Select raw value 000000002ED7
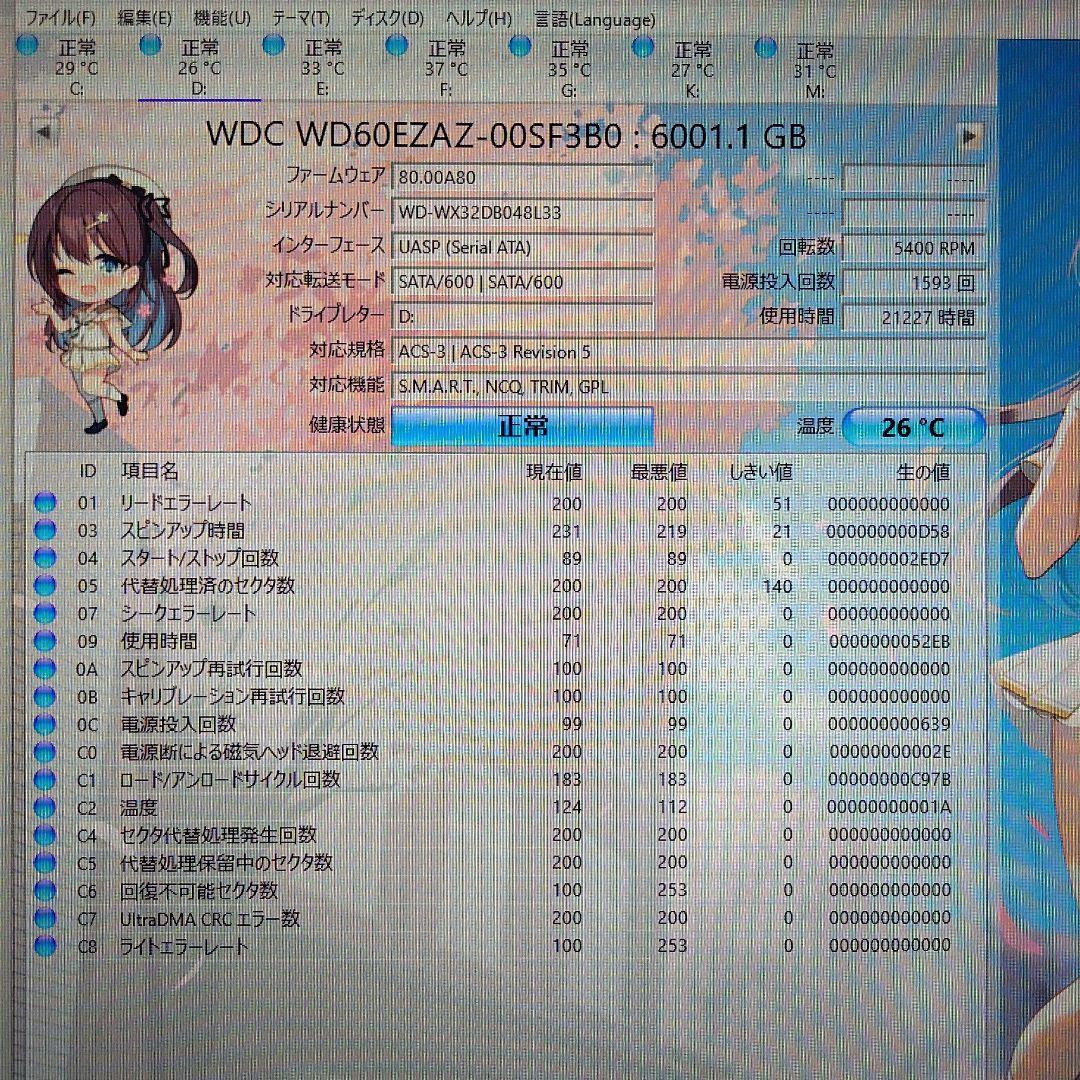 click(889, 559)
